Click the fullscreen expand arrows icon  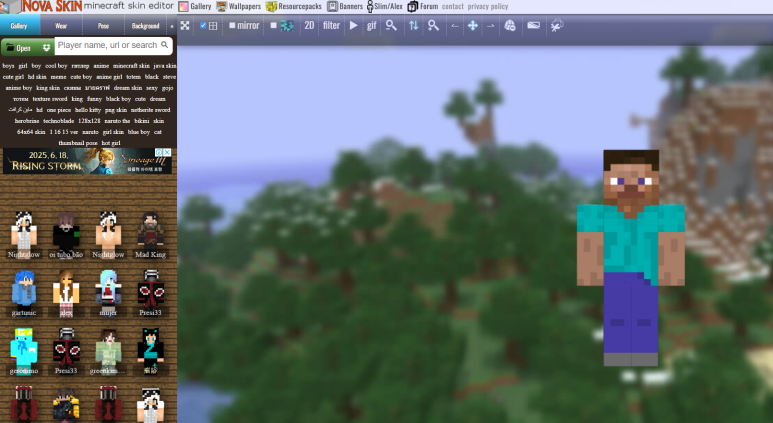tap(185, 26)
